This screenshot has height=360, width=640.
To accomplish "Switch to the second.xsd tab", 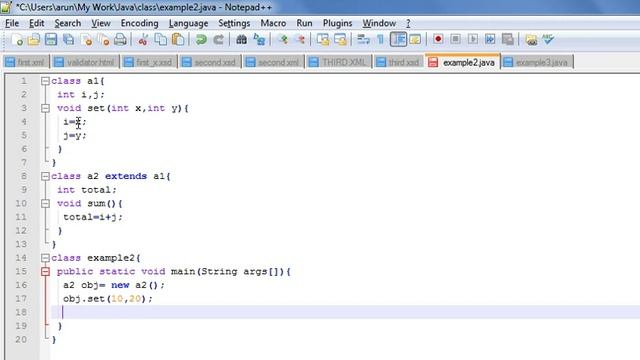I will click(210, 62).
